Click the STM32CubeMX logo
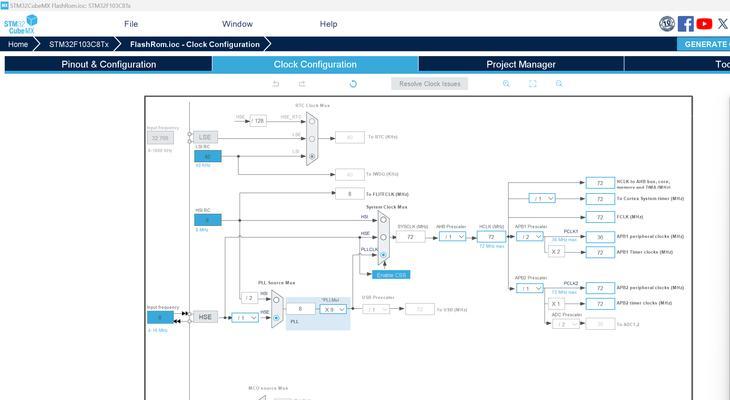Viewport: 730px width, 400px height. 20,24
